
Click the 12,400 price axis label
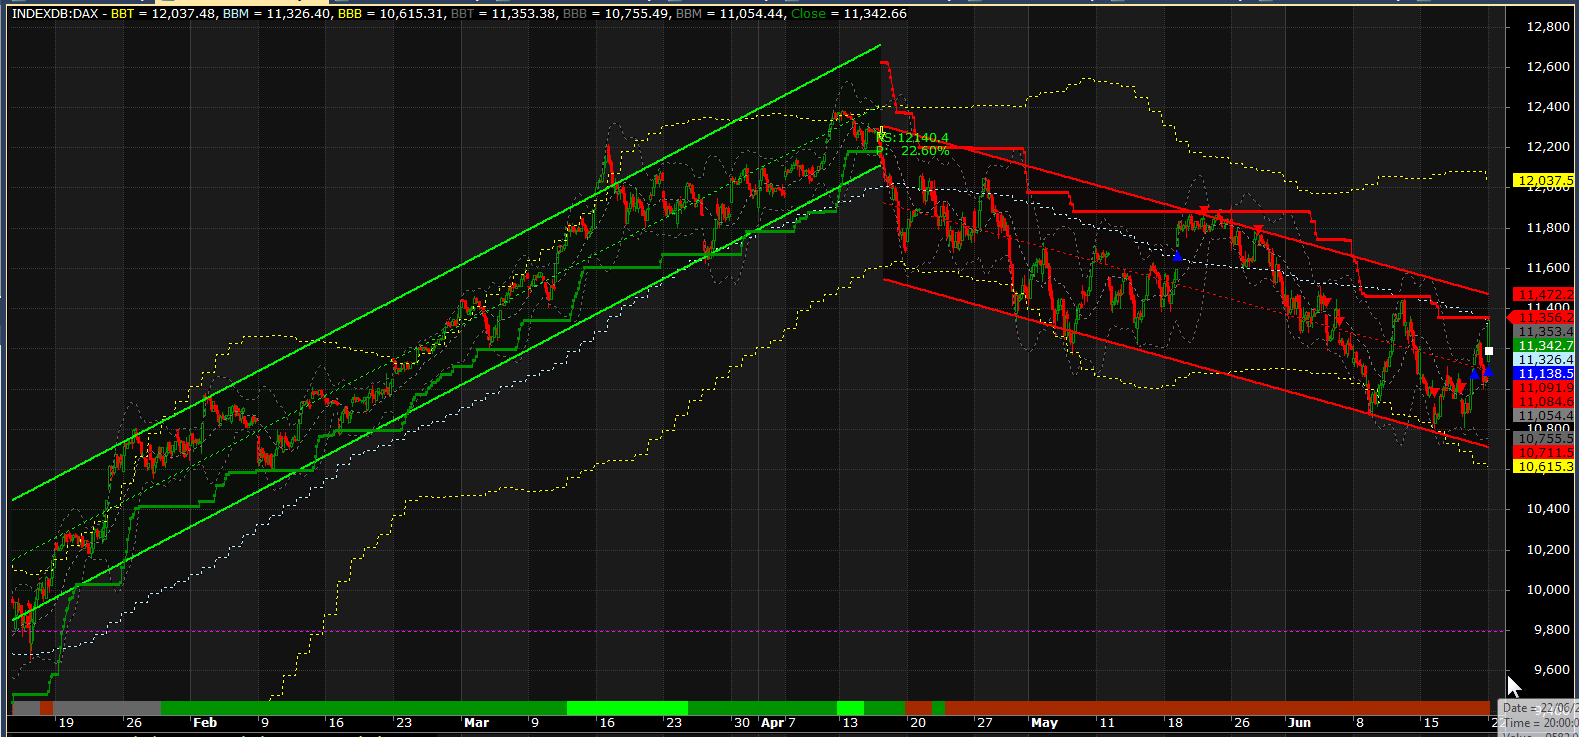point(1548,106)
